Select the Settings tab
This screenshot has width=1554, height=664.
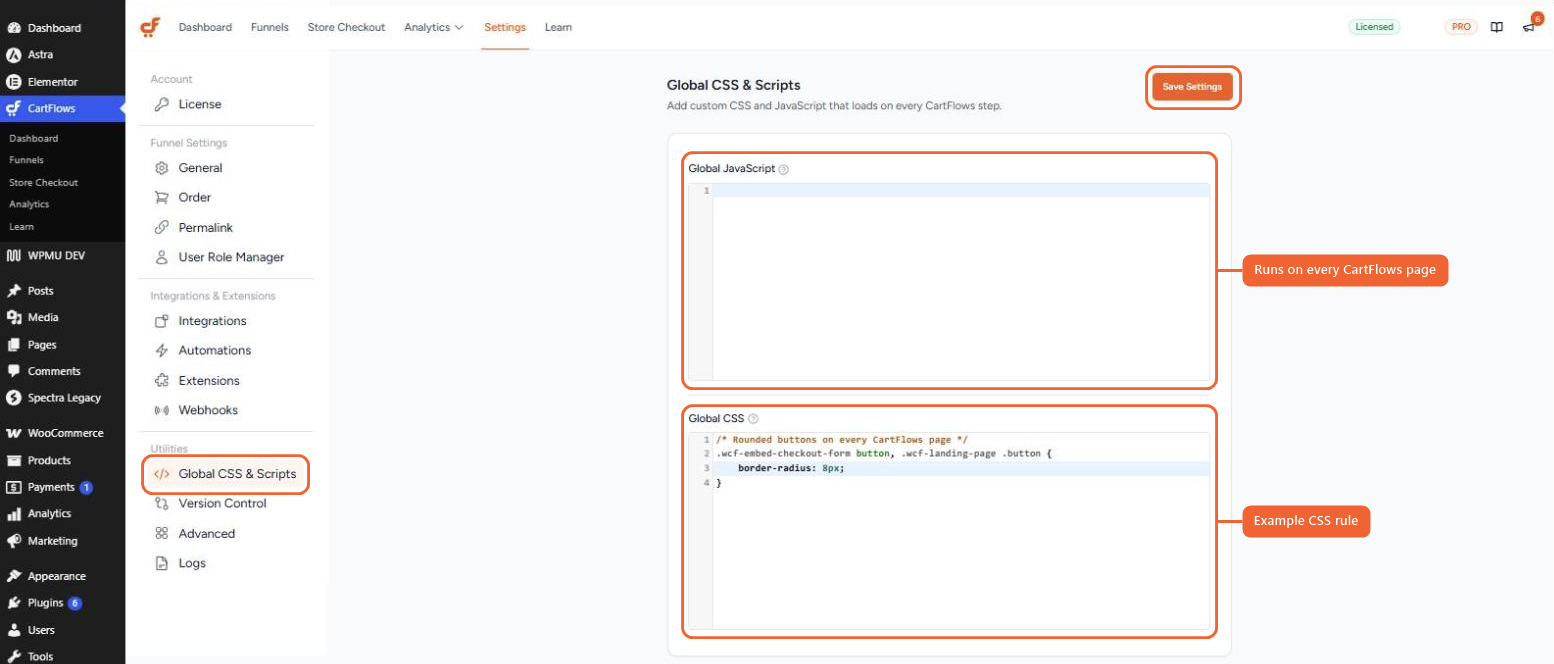(x=505, y=27)
